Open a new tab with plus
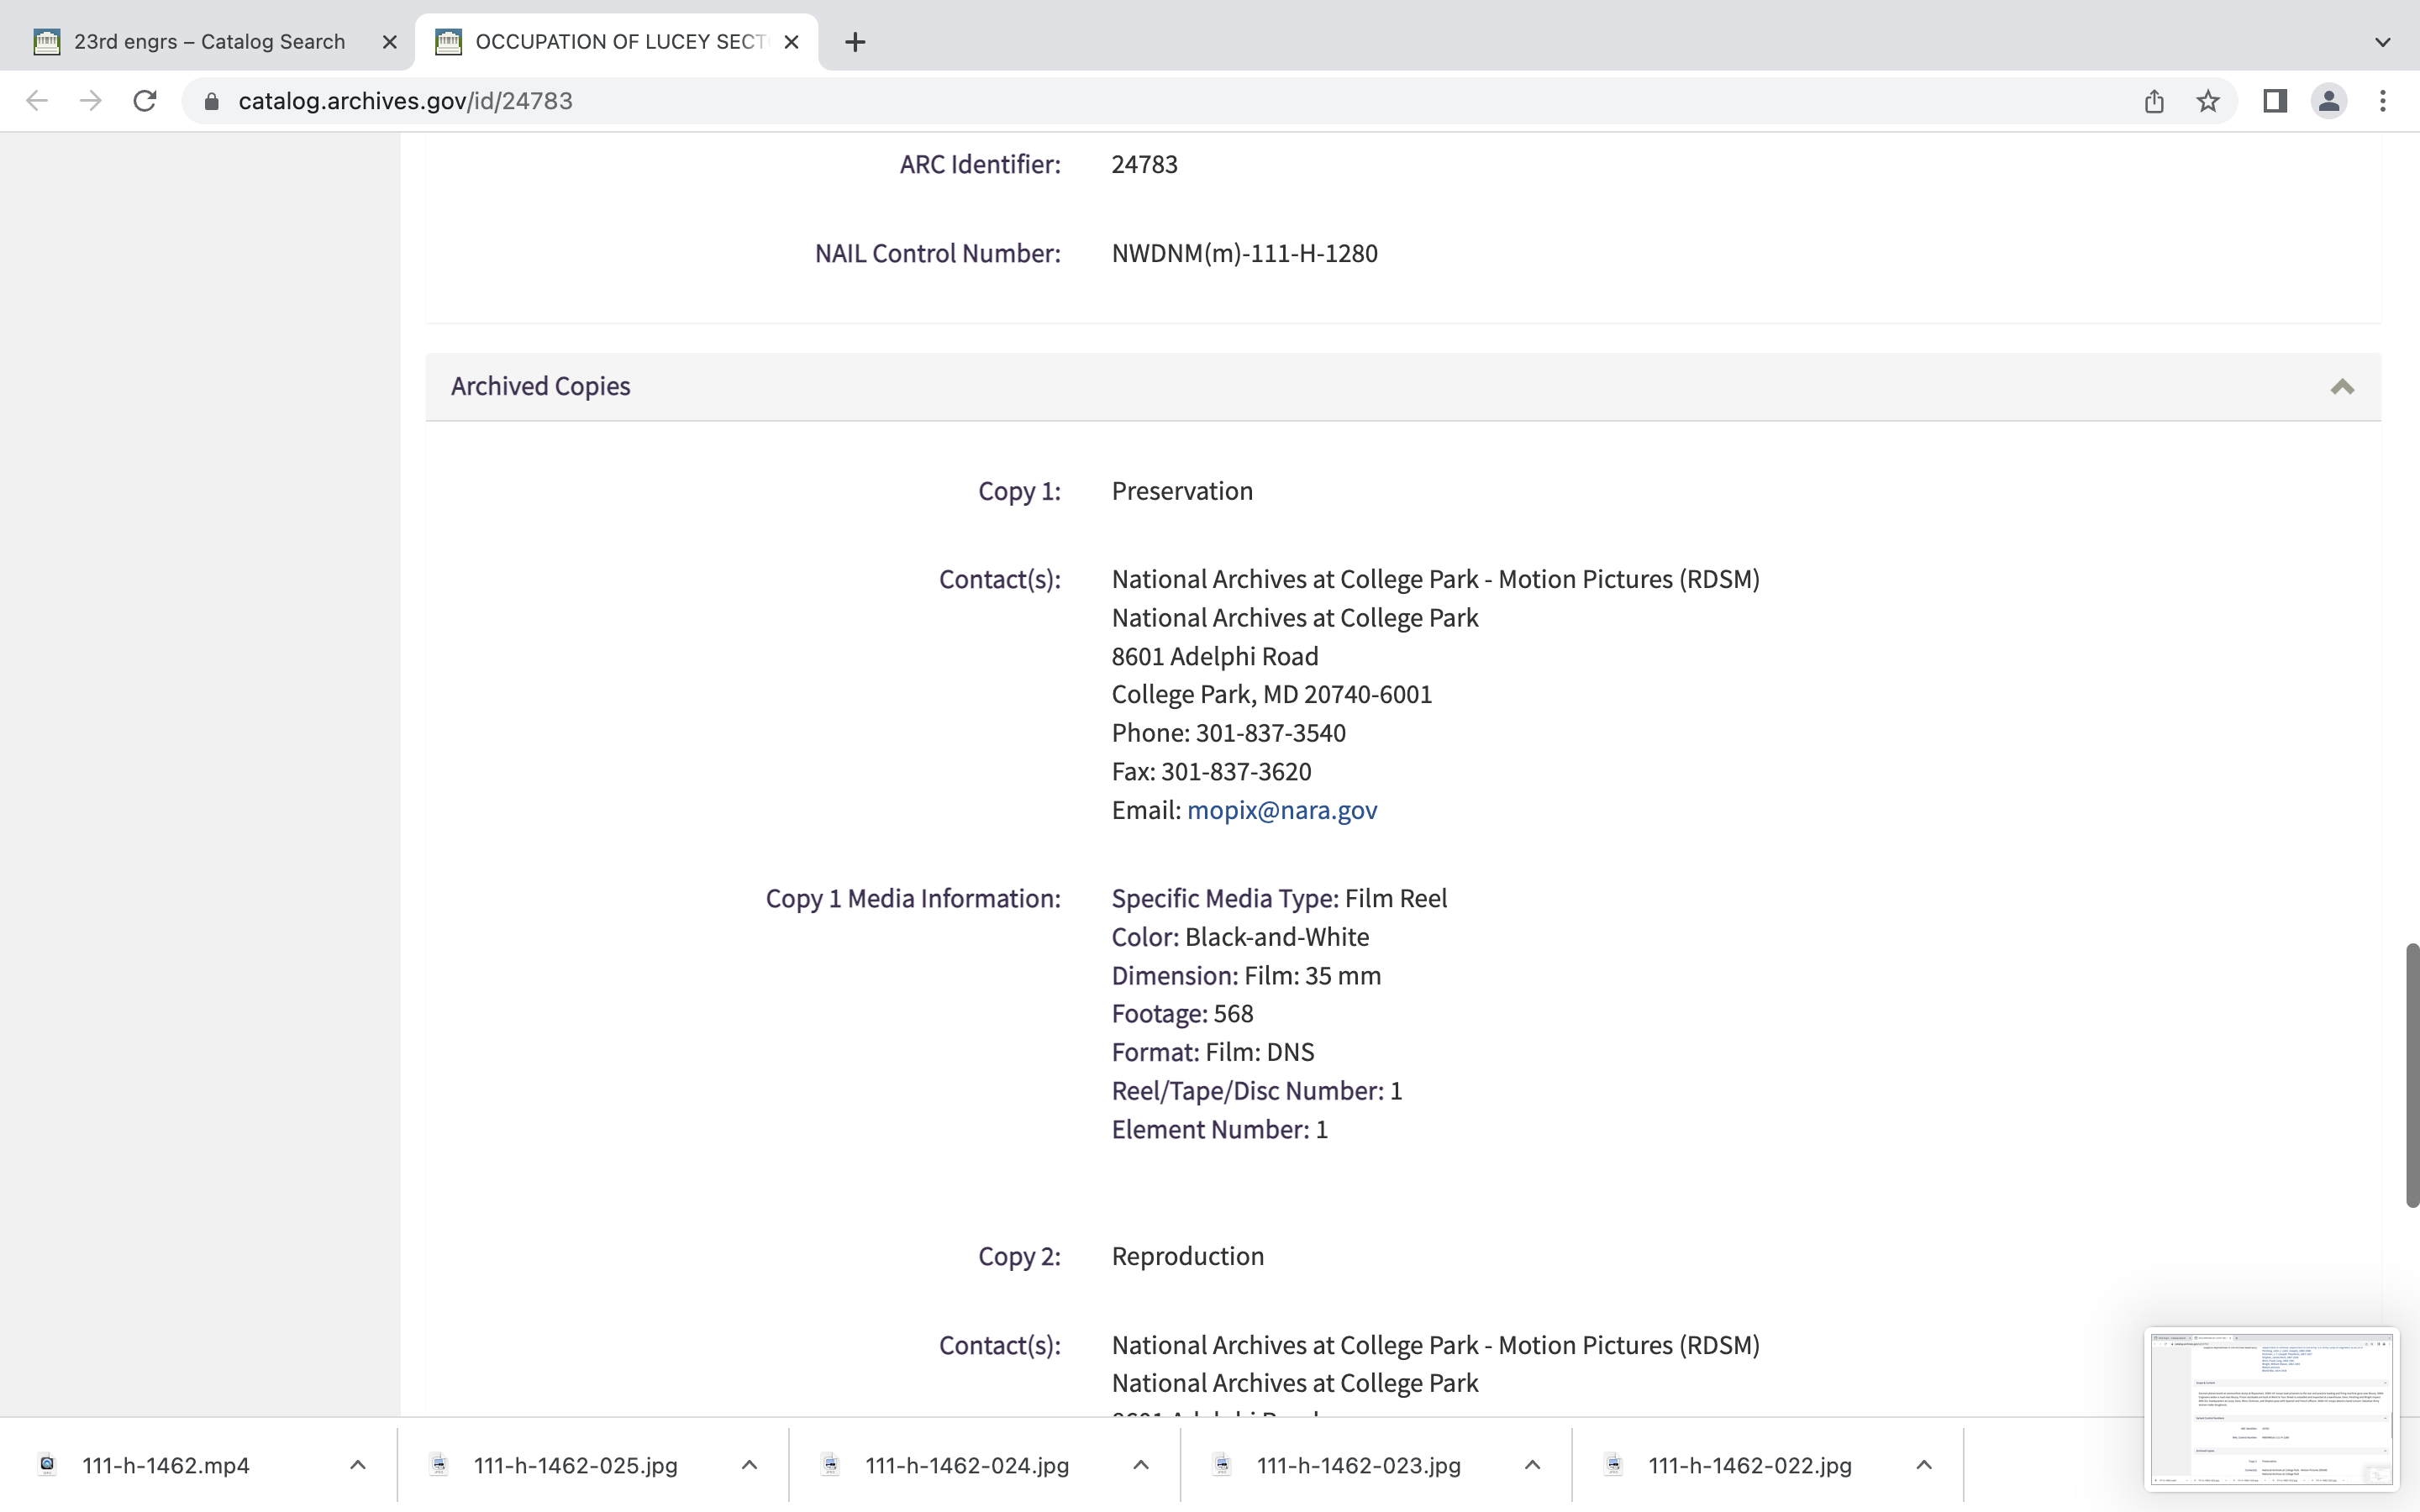2420x1512 pixels. (855, 42)
